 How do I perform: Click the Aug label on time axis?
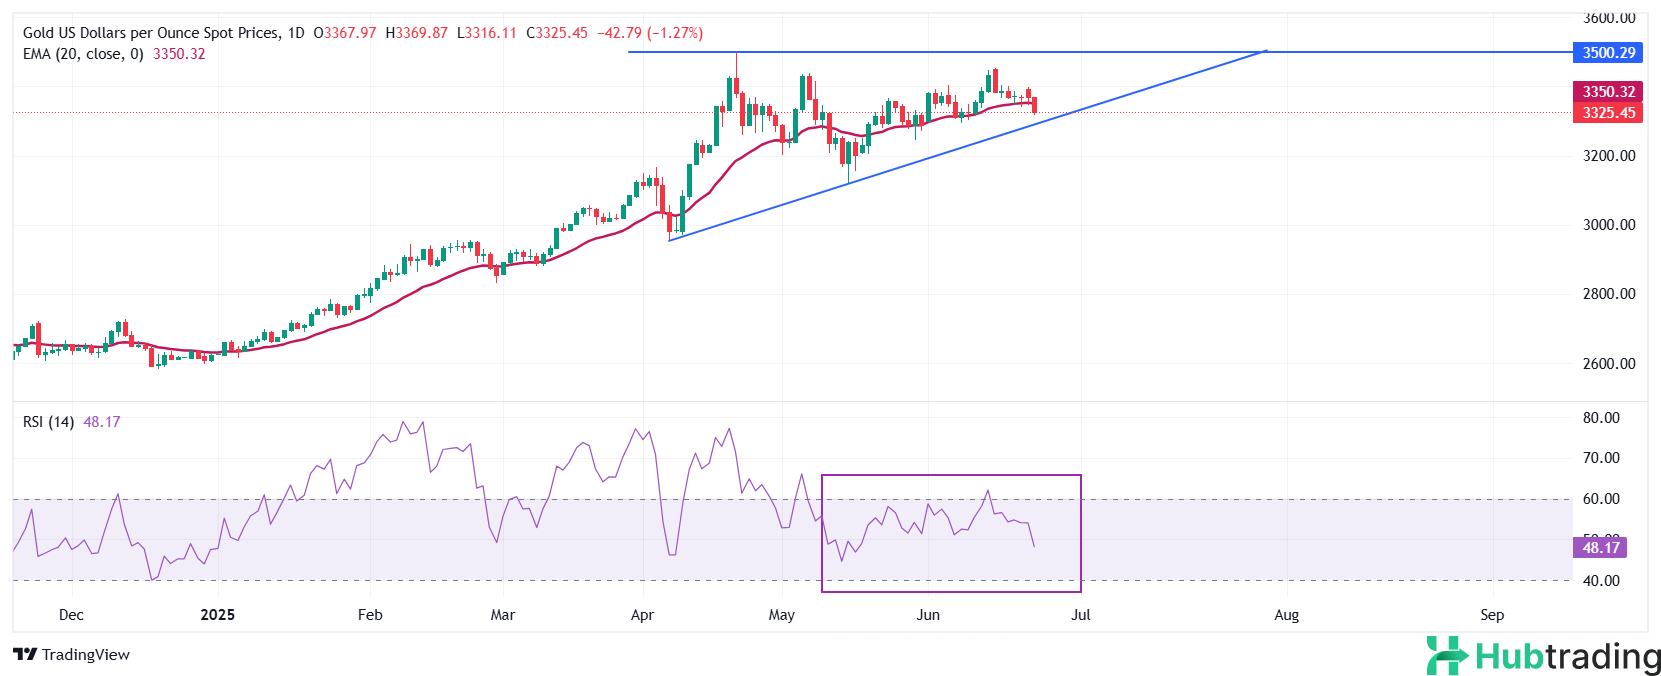point(1286,615)
